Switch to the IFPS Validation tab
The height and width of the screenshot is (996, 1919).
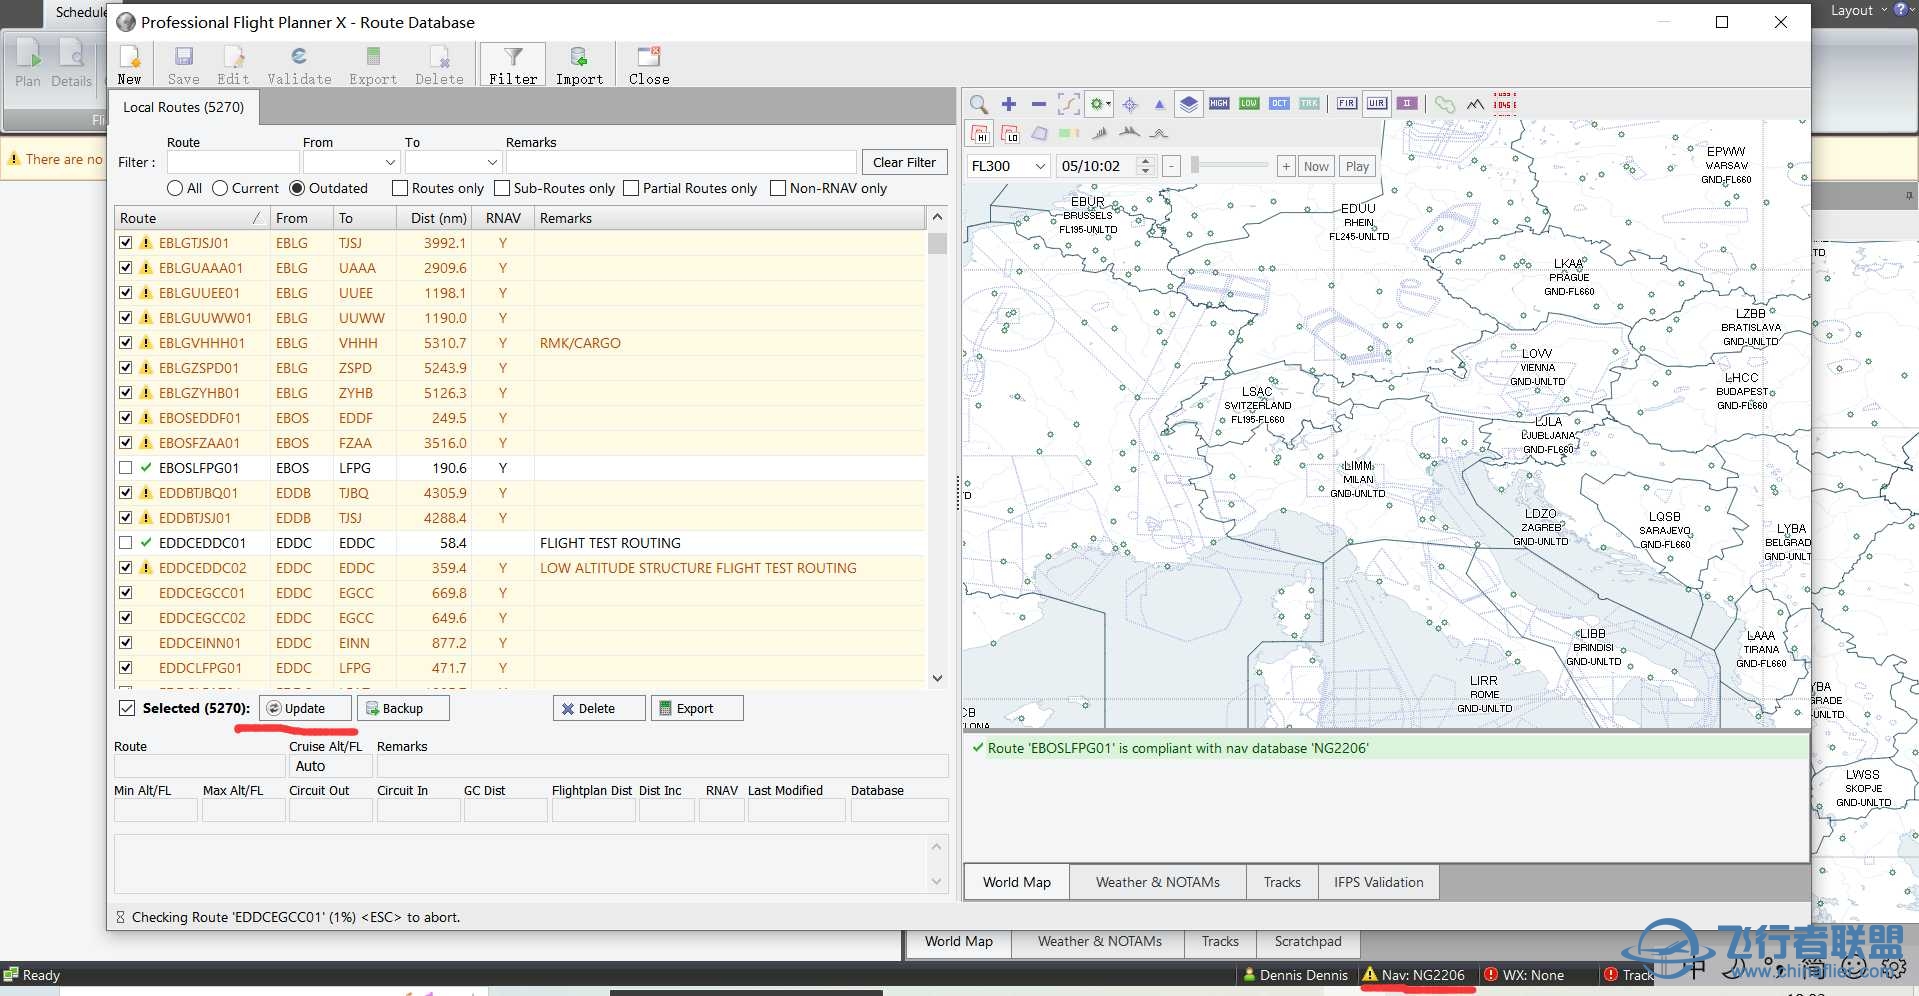[1379, 882]
